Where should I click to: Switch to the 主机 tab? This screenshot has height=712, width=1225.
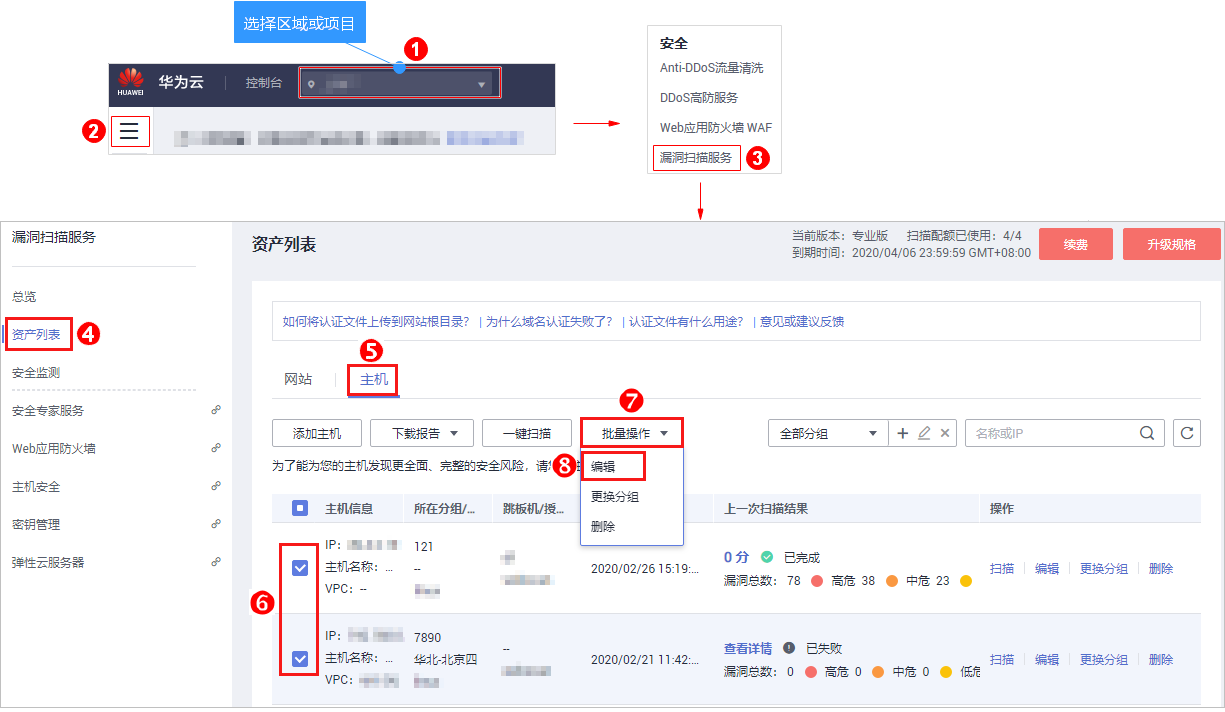click(x=373, y=380)
